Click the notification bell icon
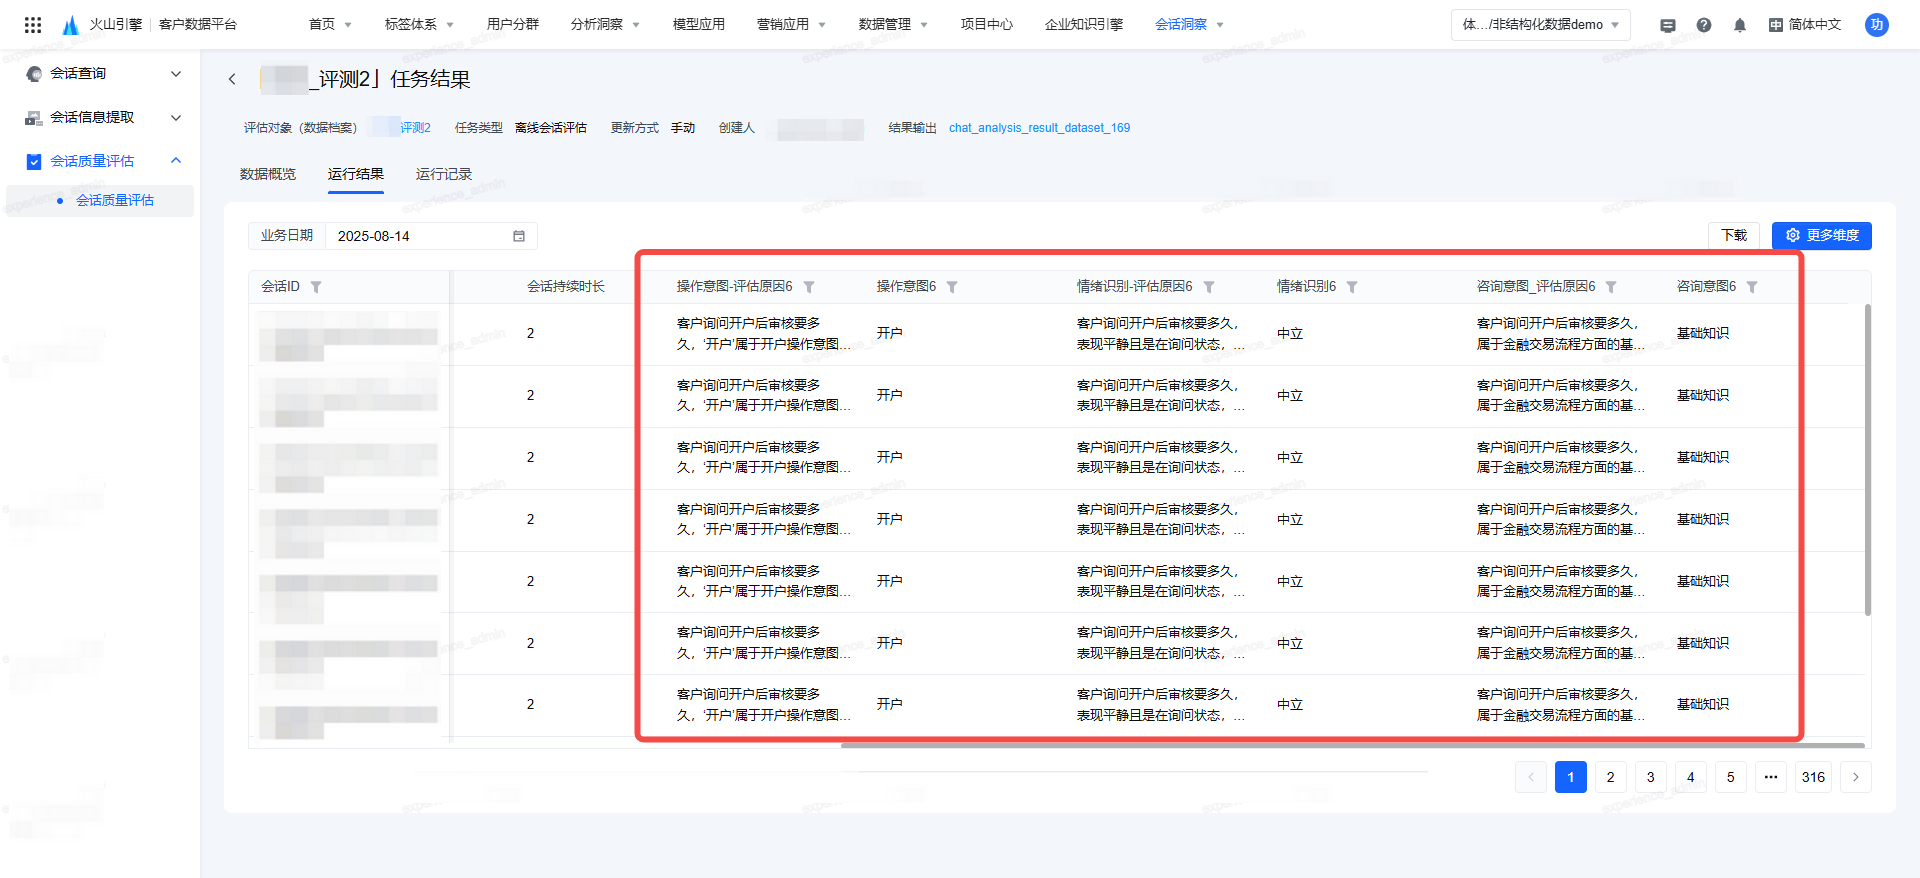The height and width of the screenshot is (878, 1920). click(x=1740, y=25)
